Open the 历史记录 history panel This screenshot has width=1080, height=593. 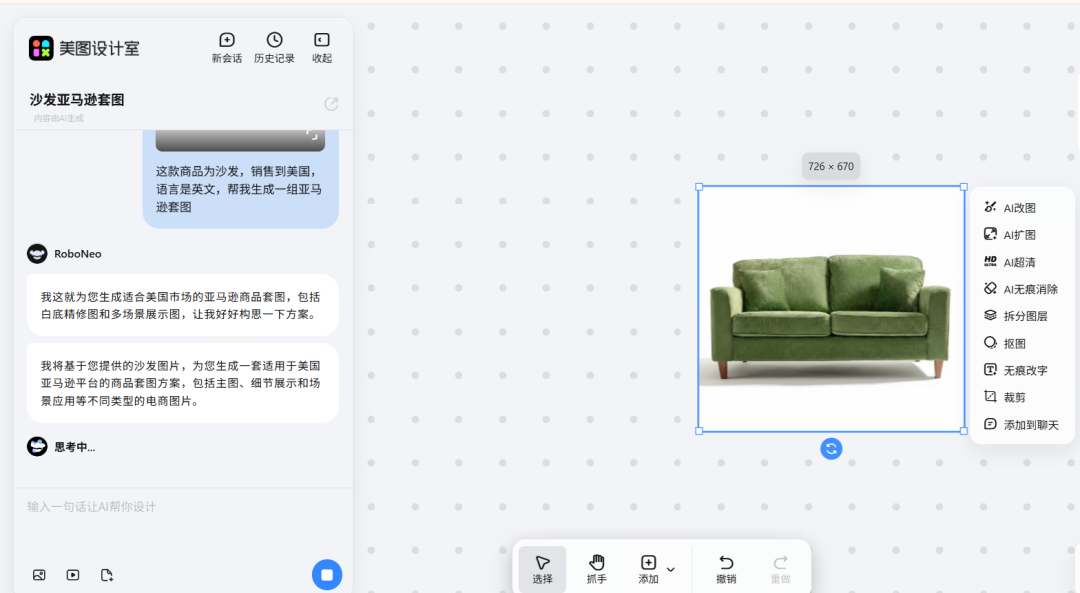coord(274,47)
